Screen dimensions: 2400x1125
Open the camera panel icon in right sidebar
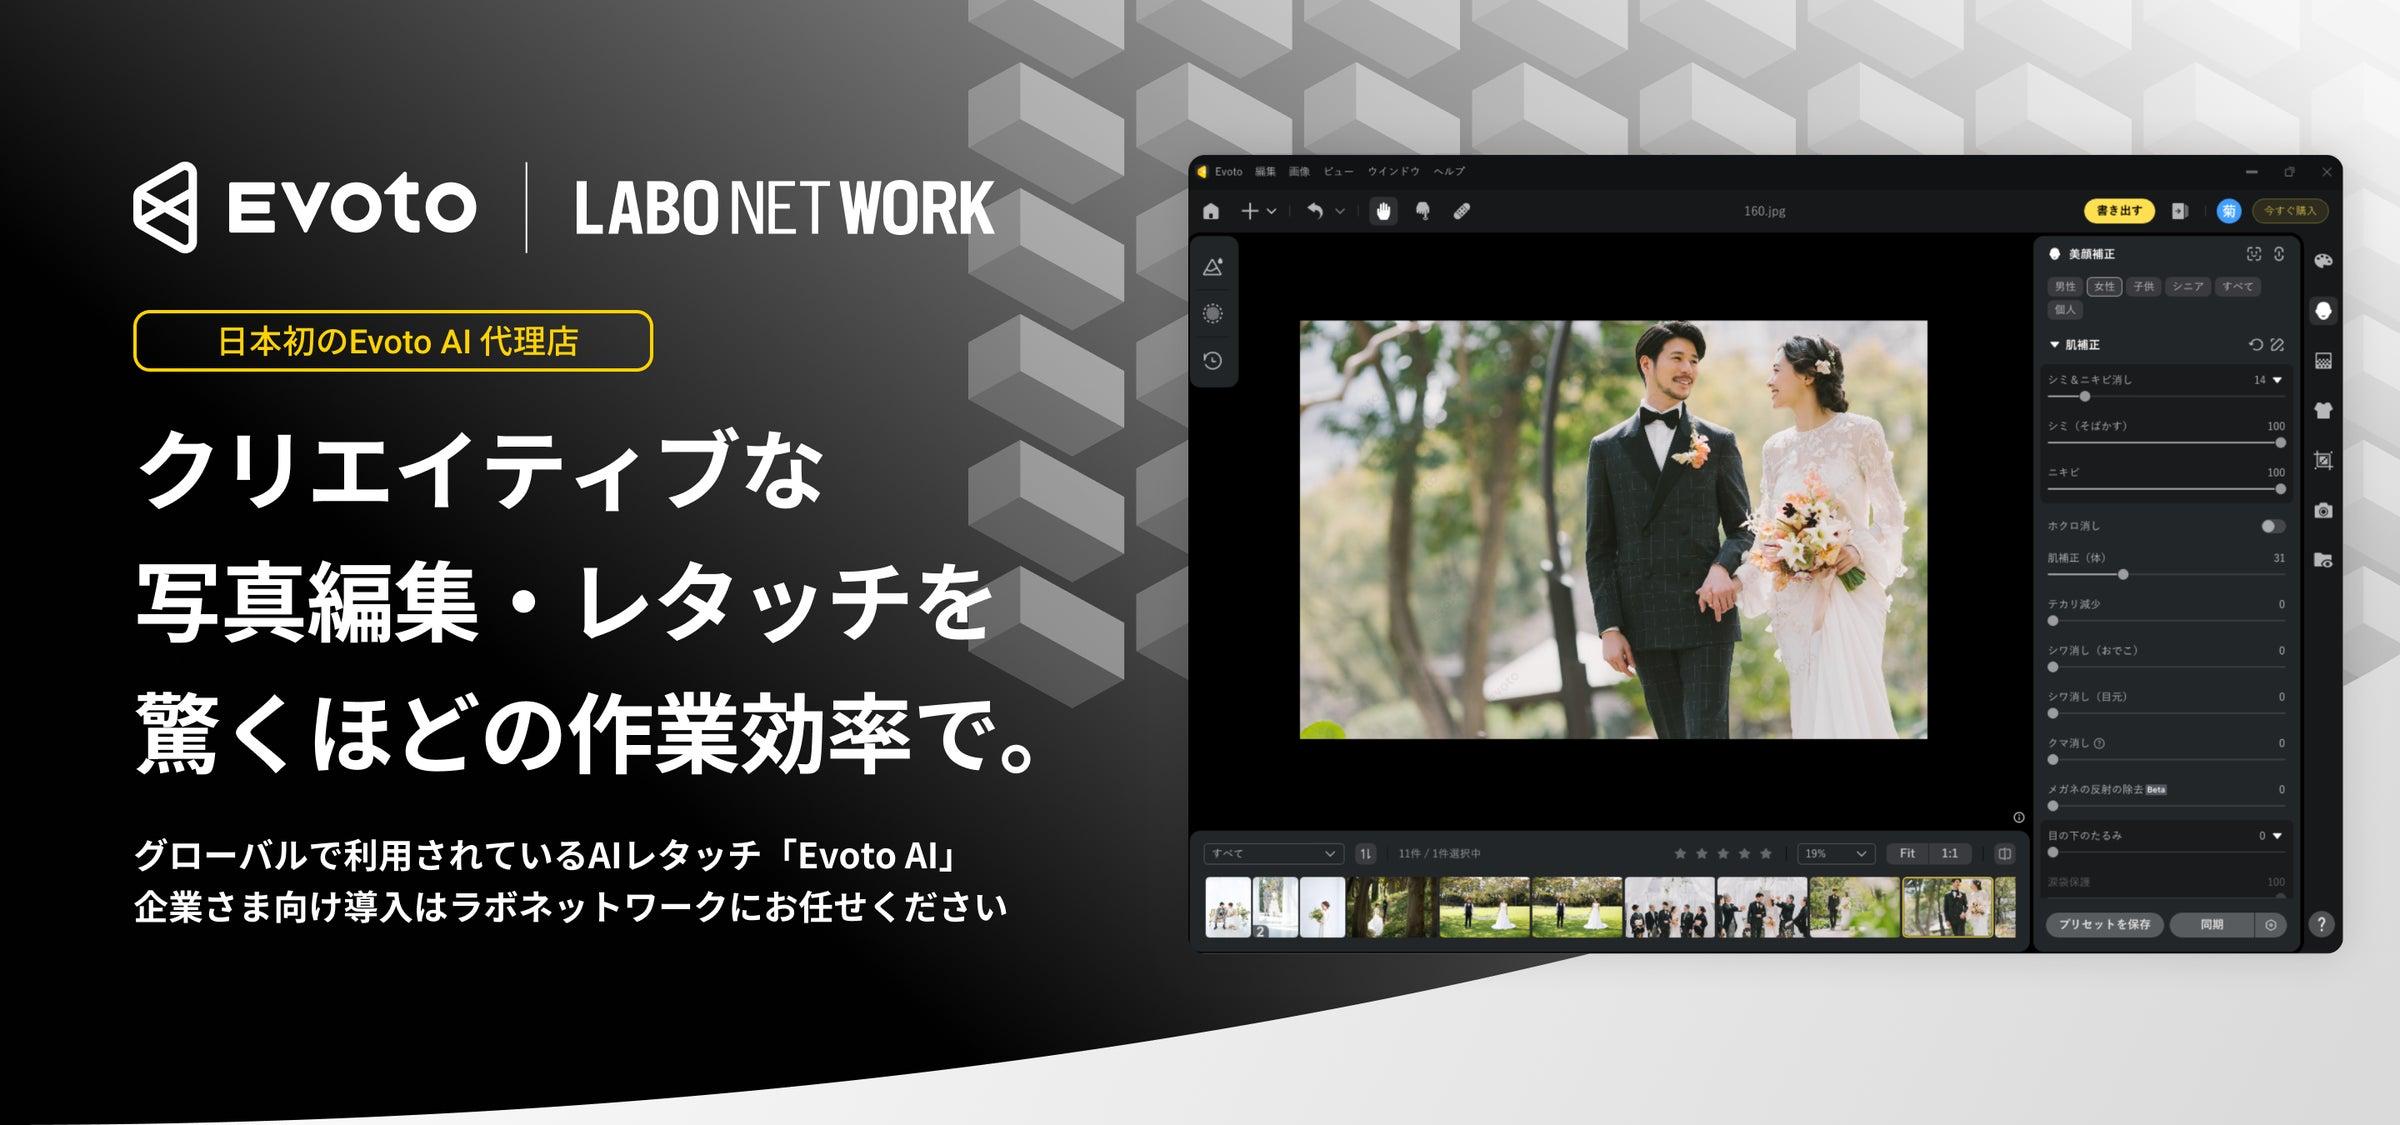(2323, 510)
